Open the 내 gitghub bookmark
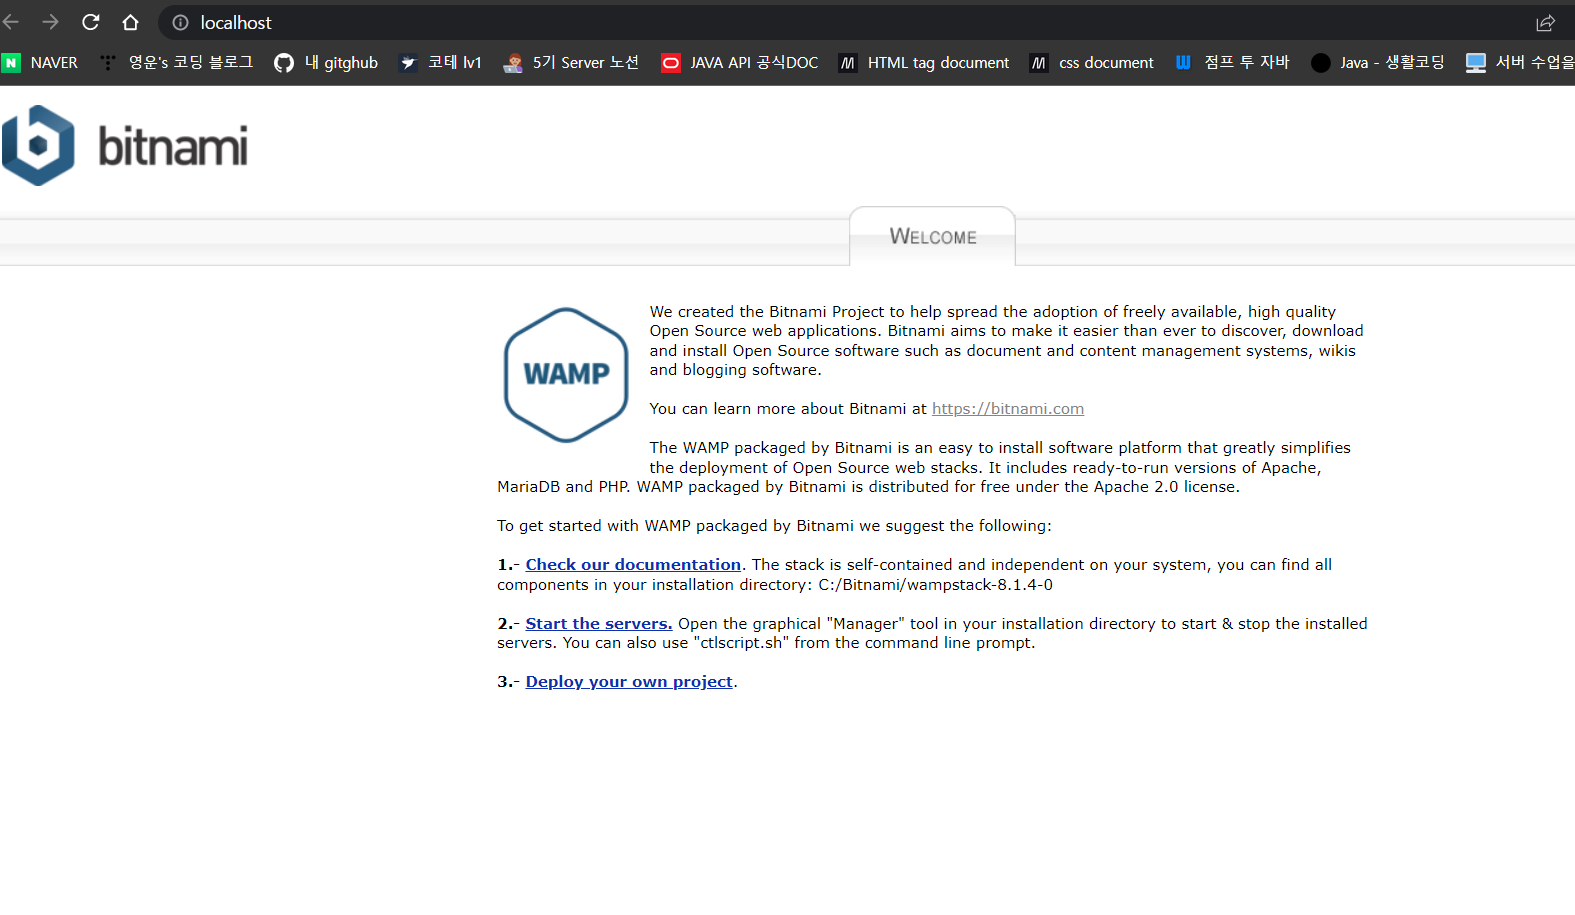This screenshot has height=915, width=1575. 326,63
